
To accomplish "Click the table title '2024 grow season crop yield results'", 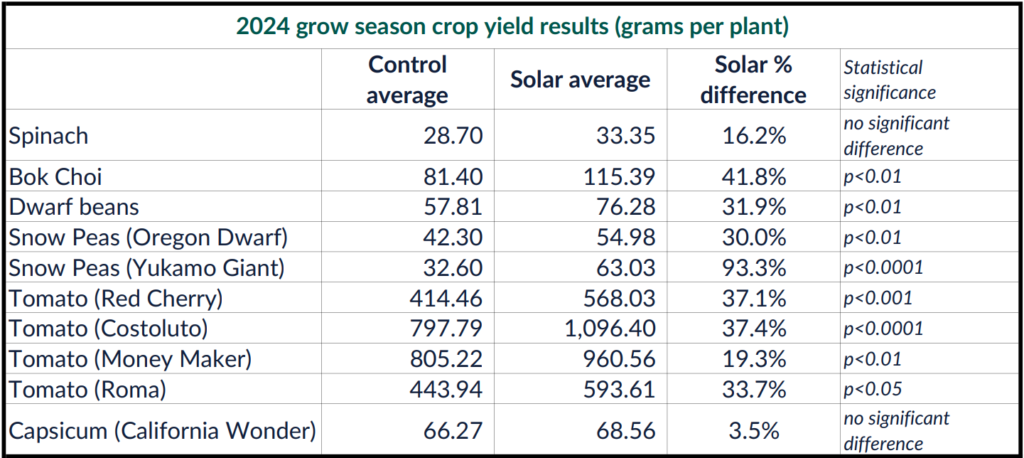I will coord(510,26).
